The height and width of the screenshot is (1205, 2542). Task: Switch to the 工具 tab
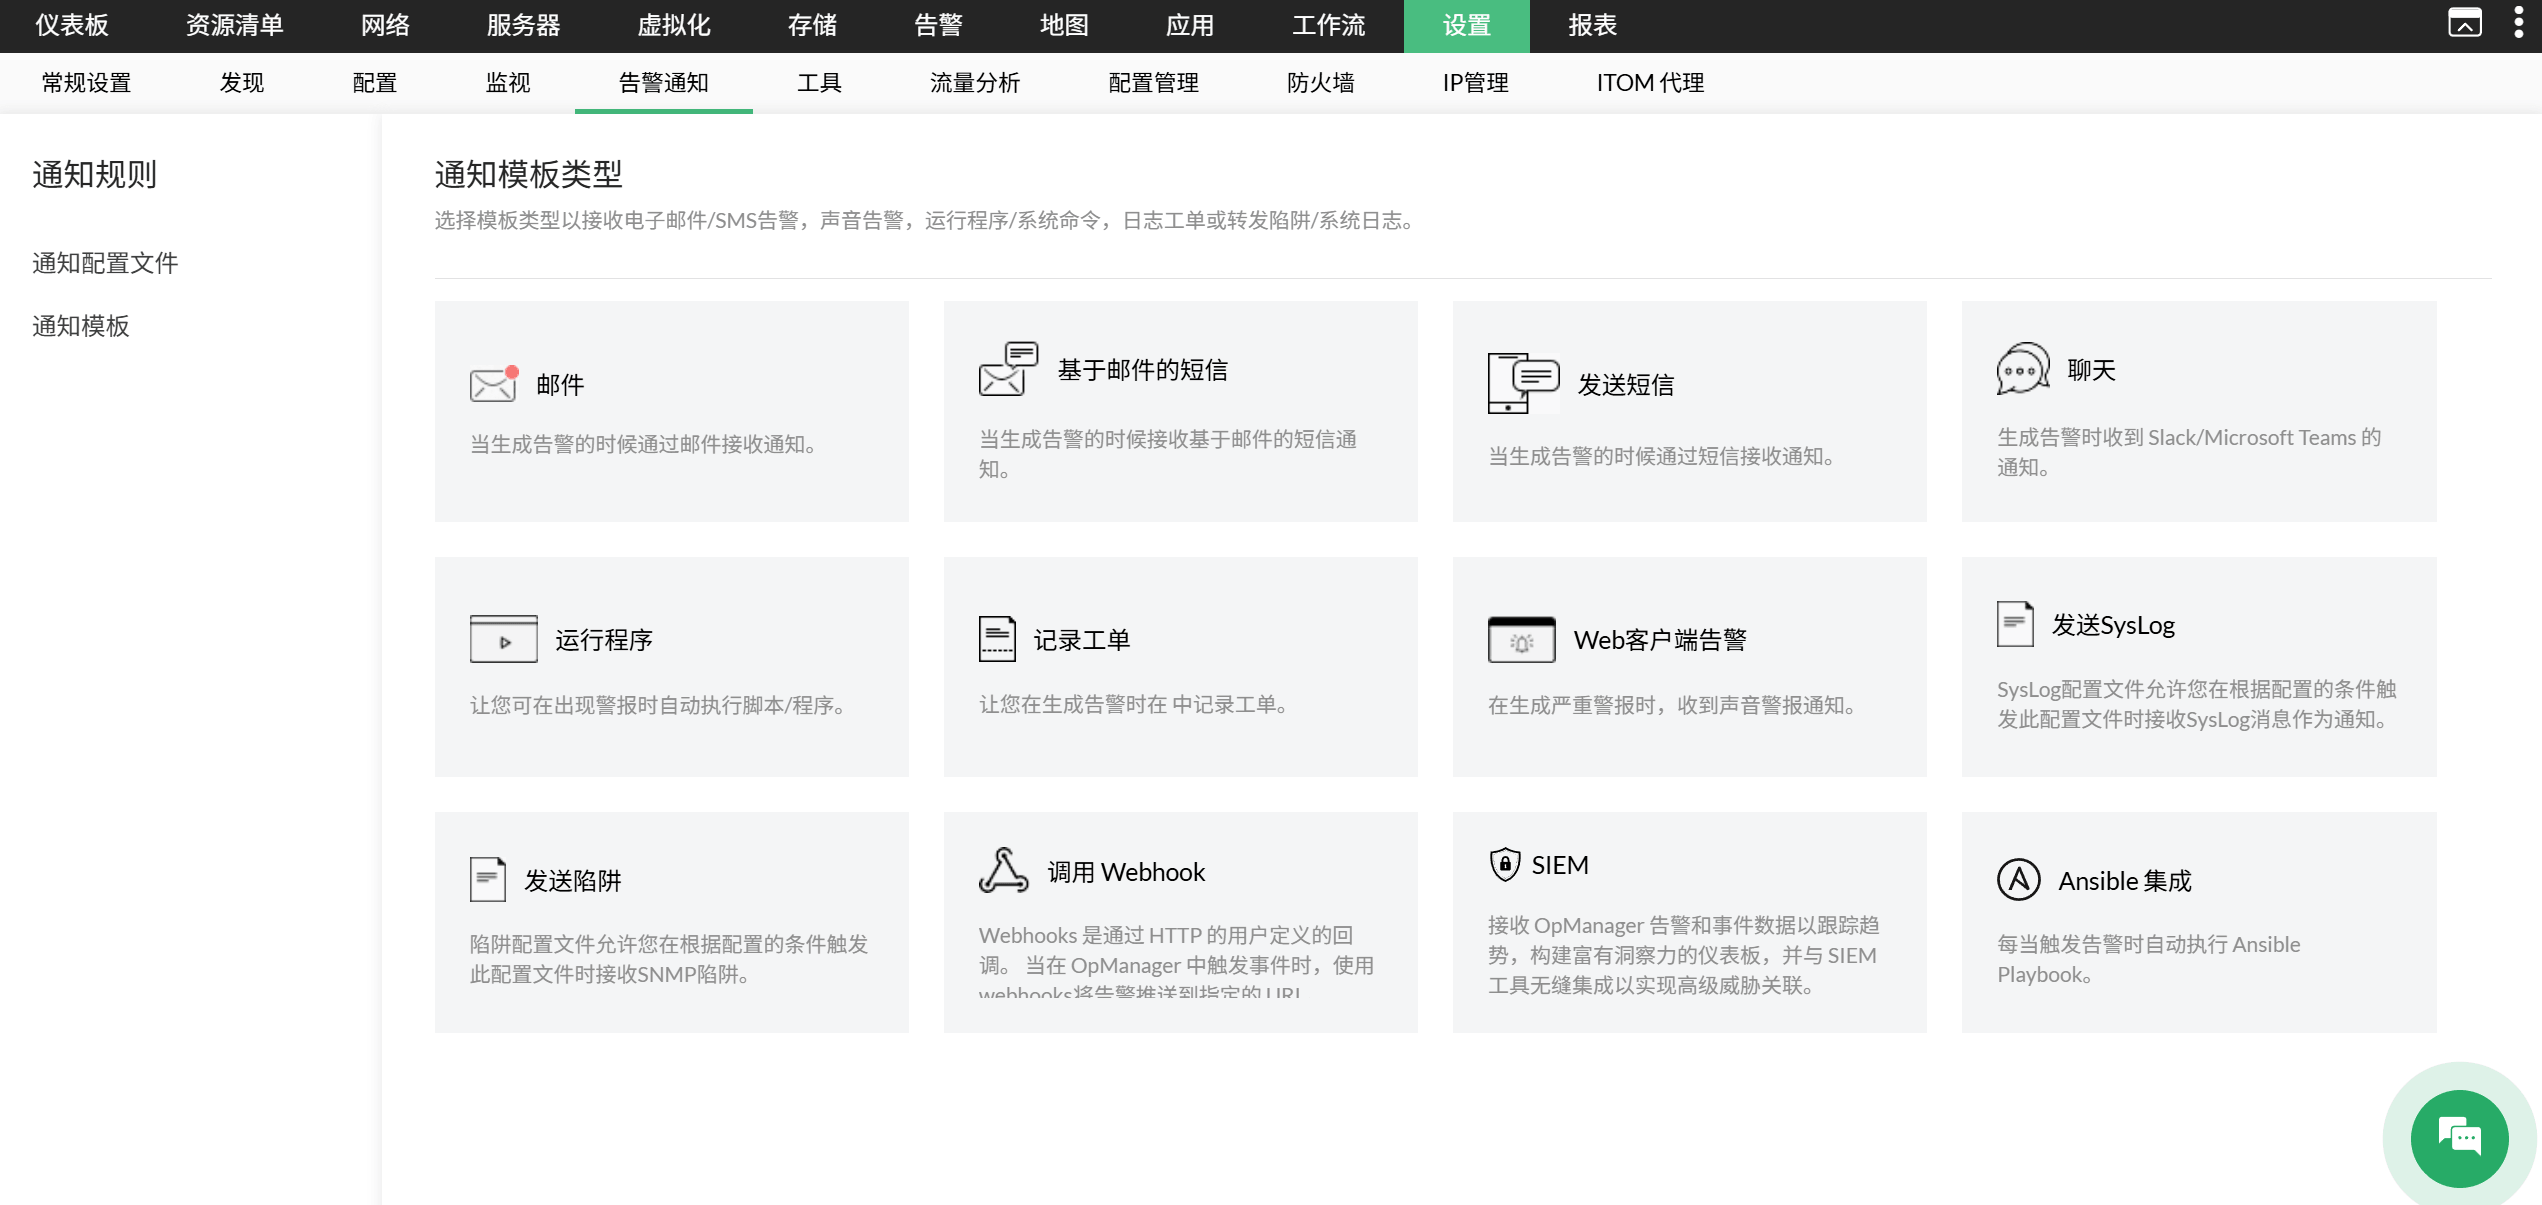point(819,82)
